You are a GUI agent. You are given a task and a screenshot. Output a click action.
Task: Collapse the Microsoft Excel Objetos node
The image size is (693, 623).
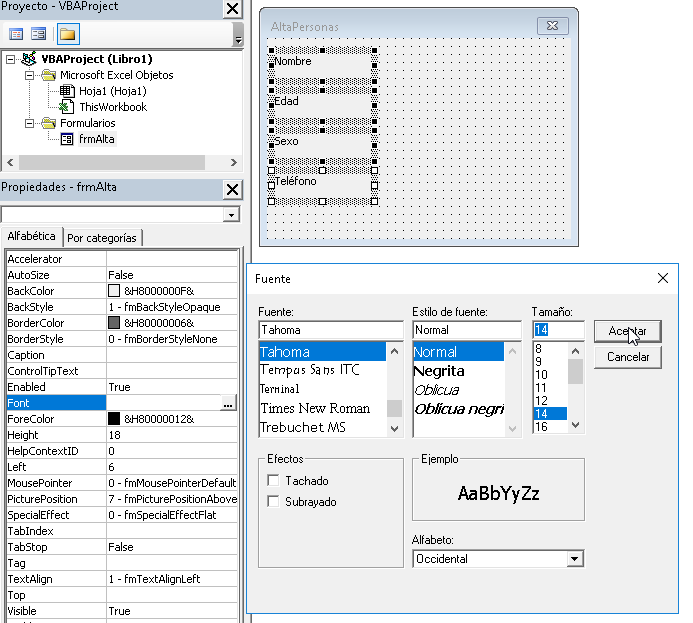[x=30, y=75]
